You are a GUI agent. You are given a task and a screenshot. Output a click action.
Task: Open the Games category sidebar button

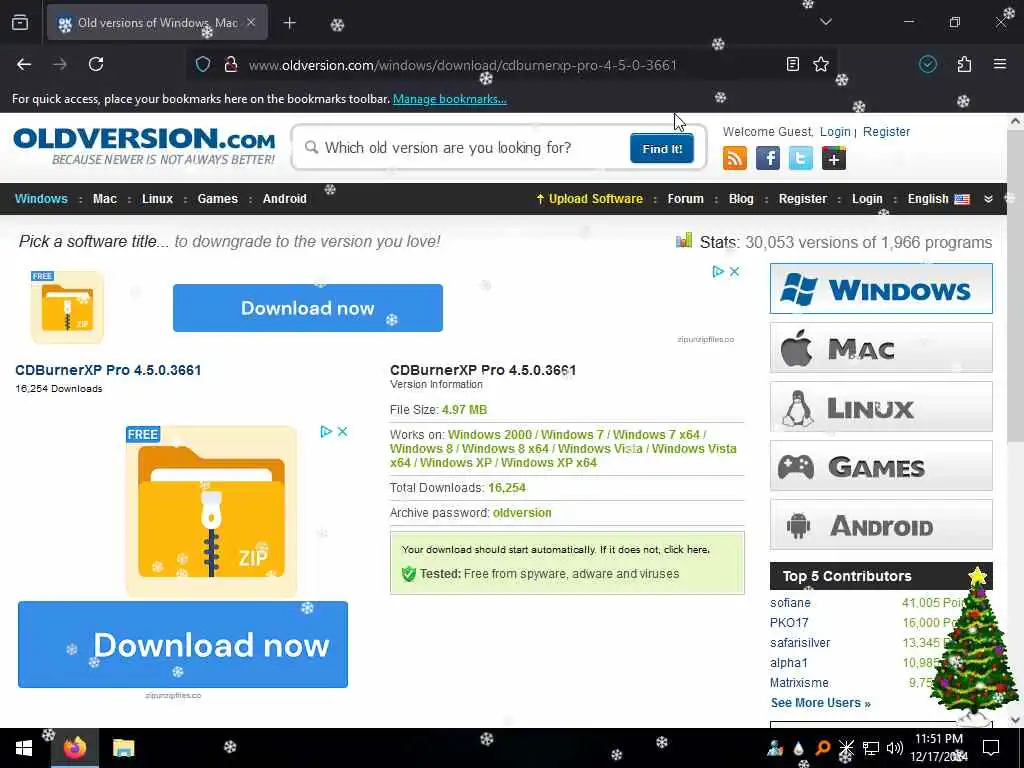881,466
